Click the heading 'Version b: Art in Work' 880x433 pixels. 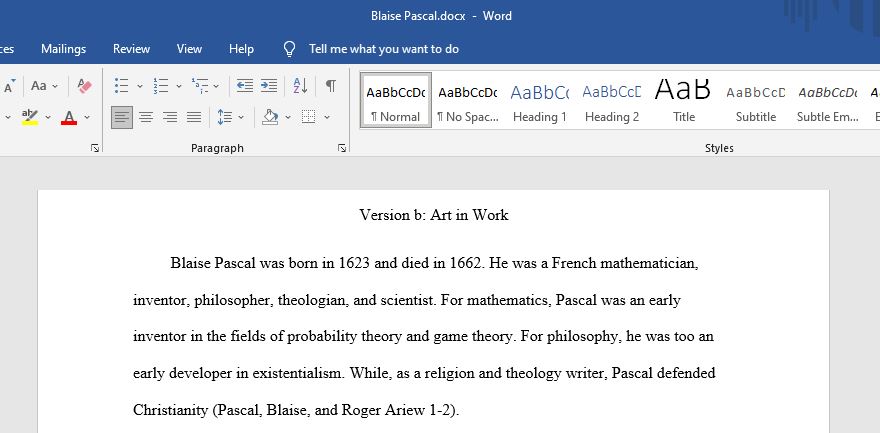(x=434, y=215)
